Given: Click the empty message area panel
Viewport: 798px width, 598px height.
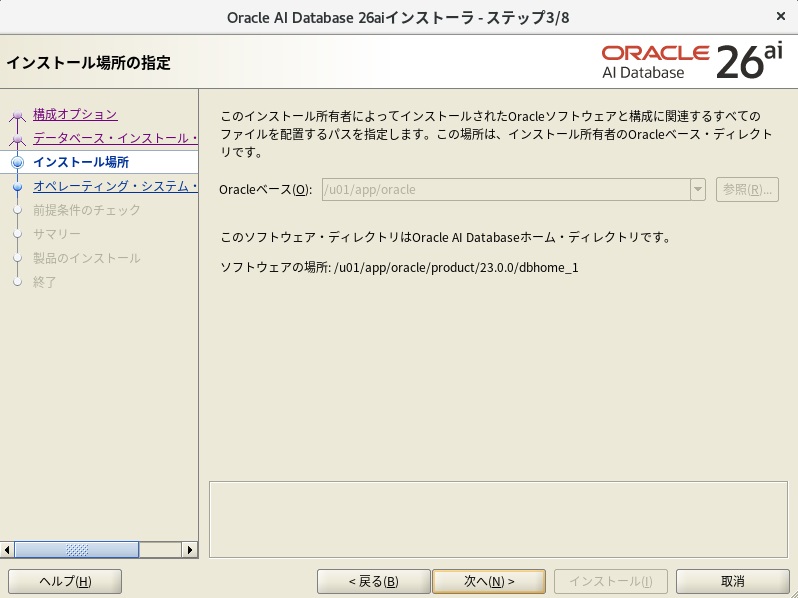Looking at the screenshot, I should pos(498,519).
